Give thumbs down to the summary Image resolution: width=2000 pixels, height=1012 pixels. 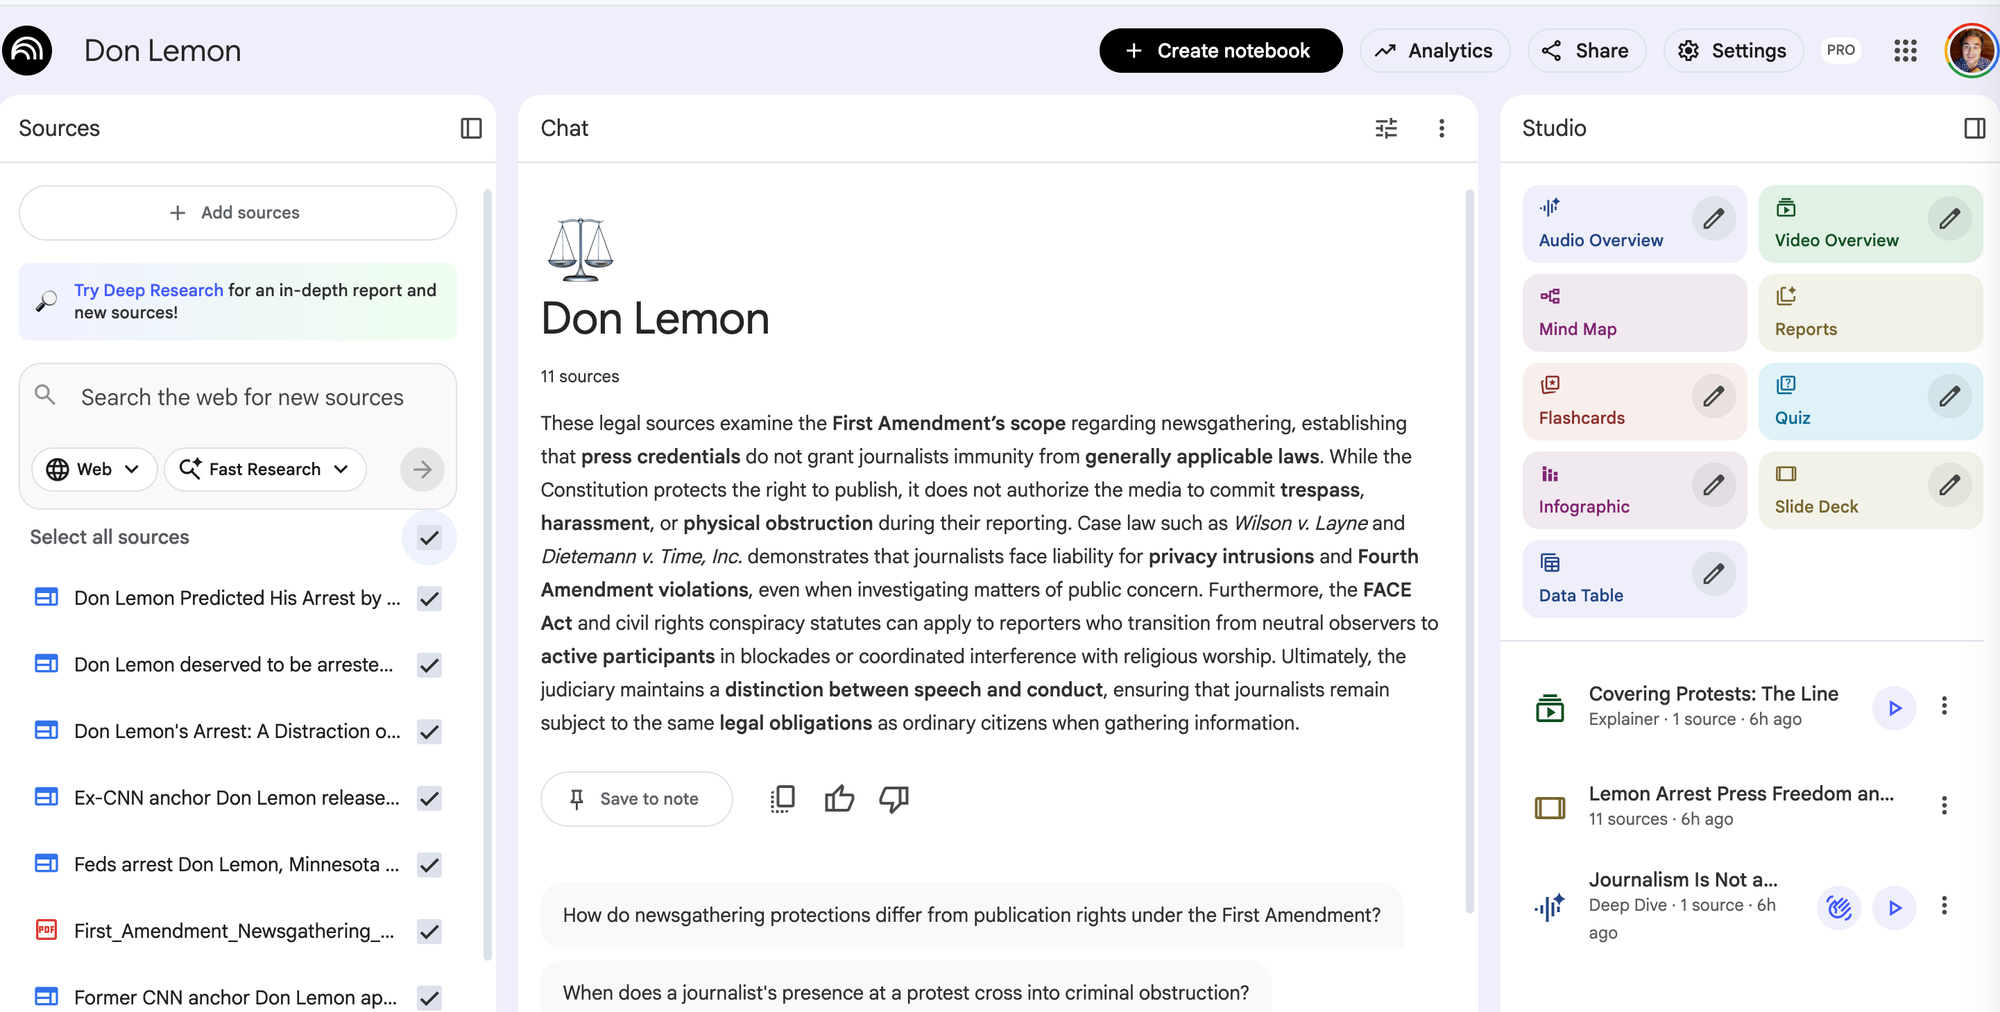coord(894,798)
